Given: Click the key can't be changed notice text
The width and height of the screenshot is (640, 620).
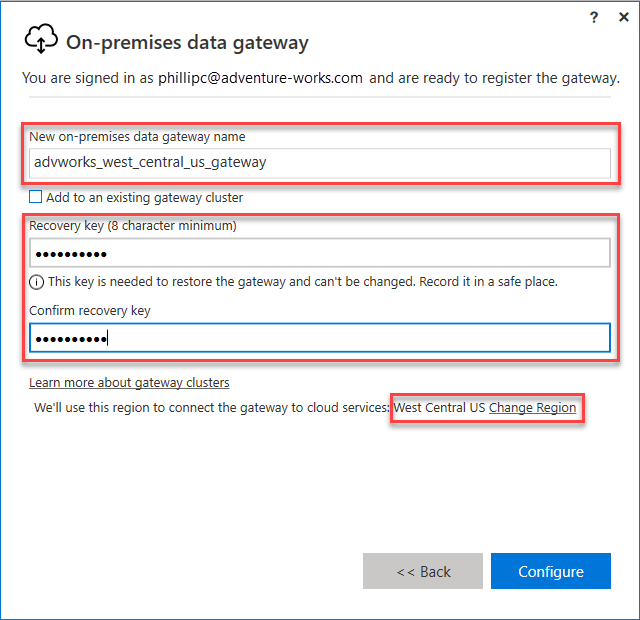Looking at the screenshot, I should click(302, 281).
